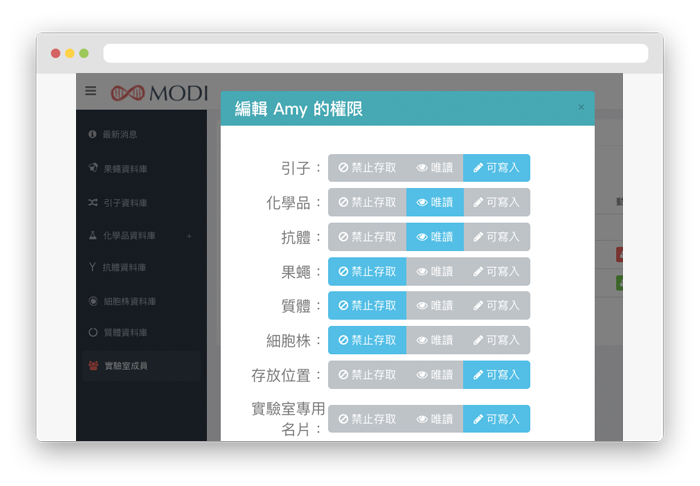This screenshot has width=700, height=486.
Task: Click the shuffle icon beside 引子資料庫
Action: point(93,203)
